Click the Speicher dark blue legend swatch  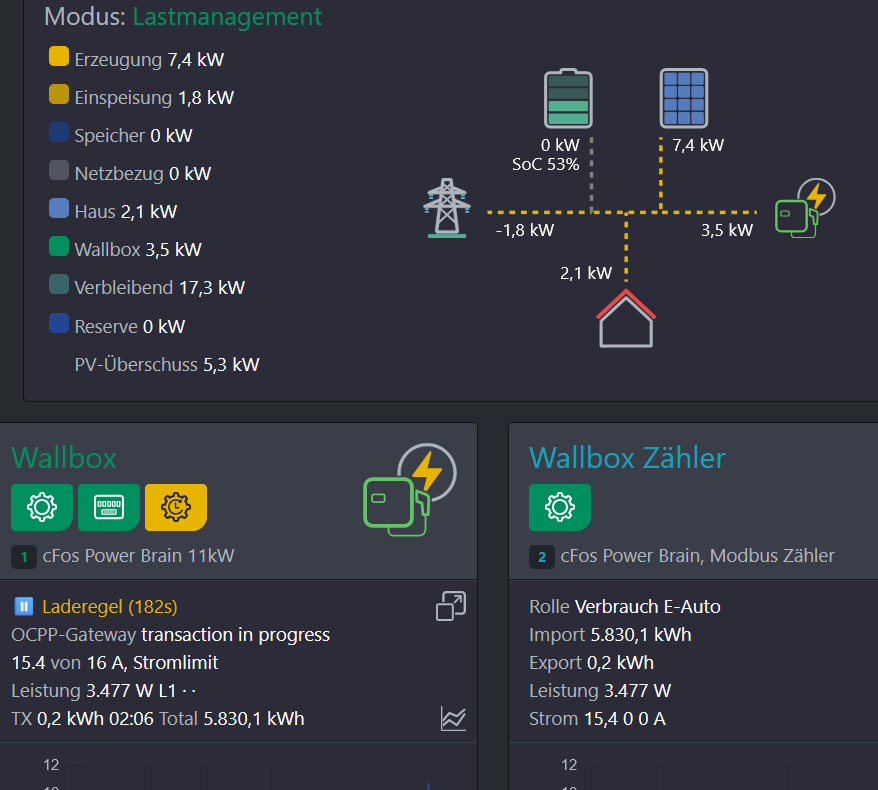pyautogui.click(x=59, y=132)
